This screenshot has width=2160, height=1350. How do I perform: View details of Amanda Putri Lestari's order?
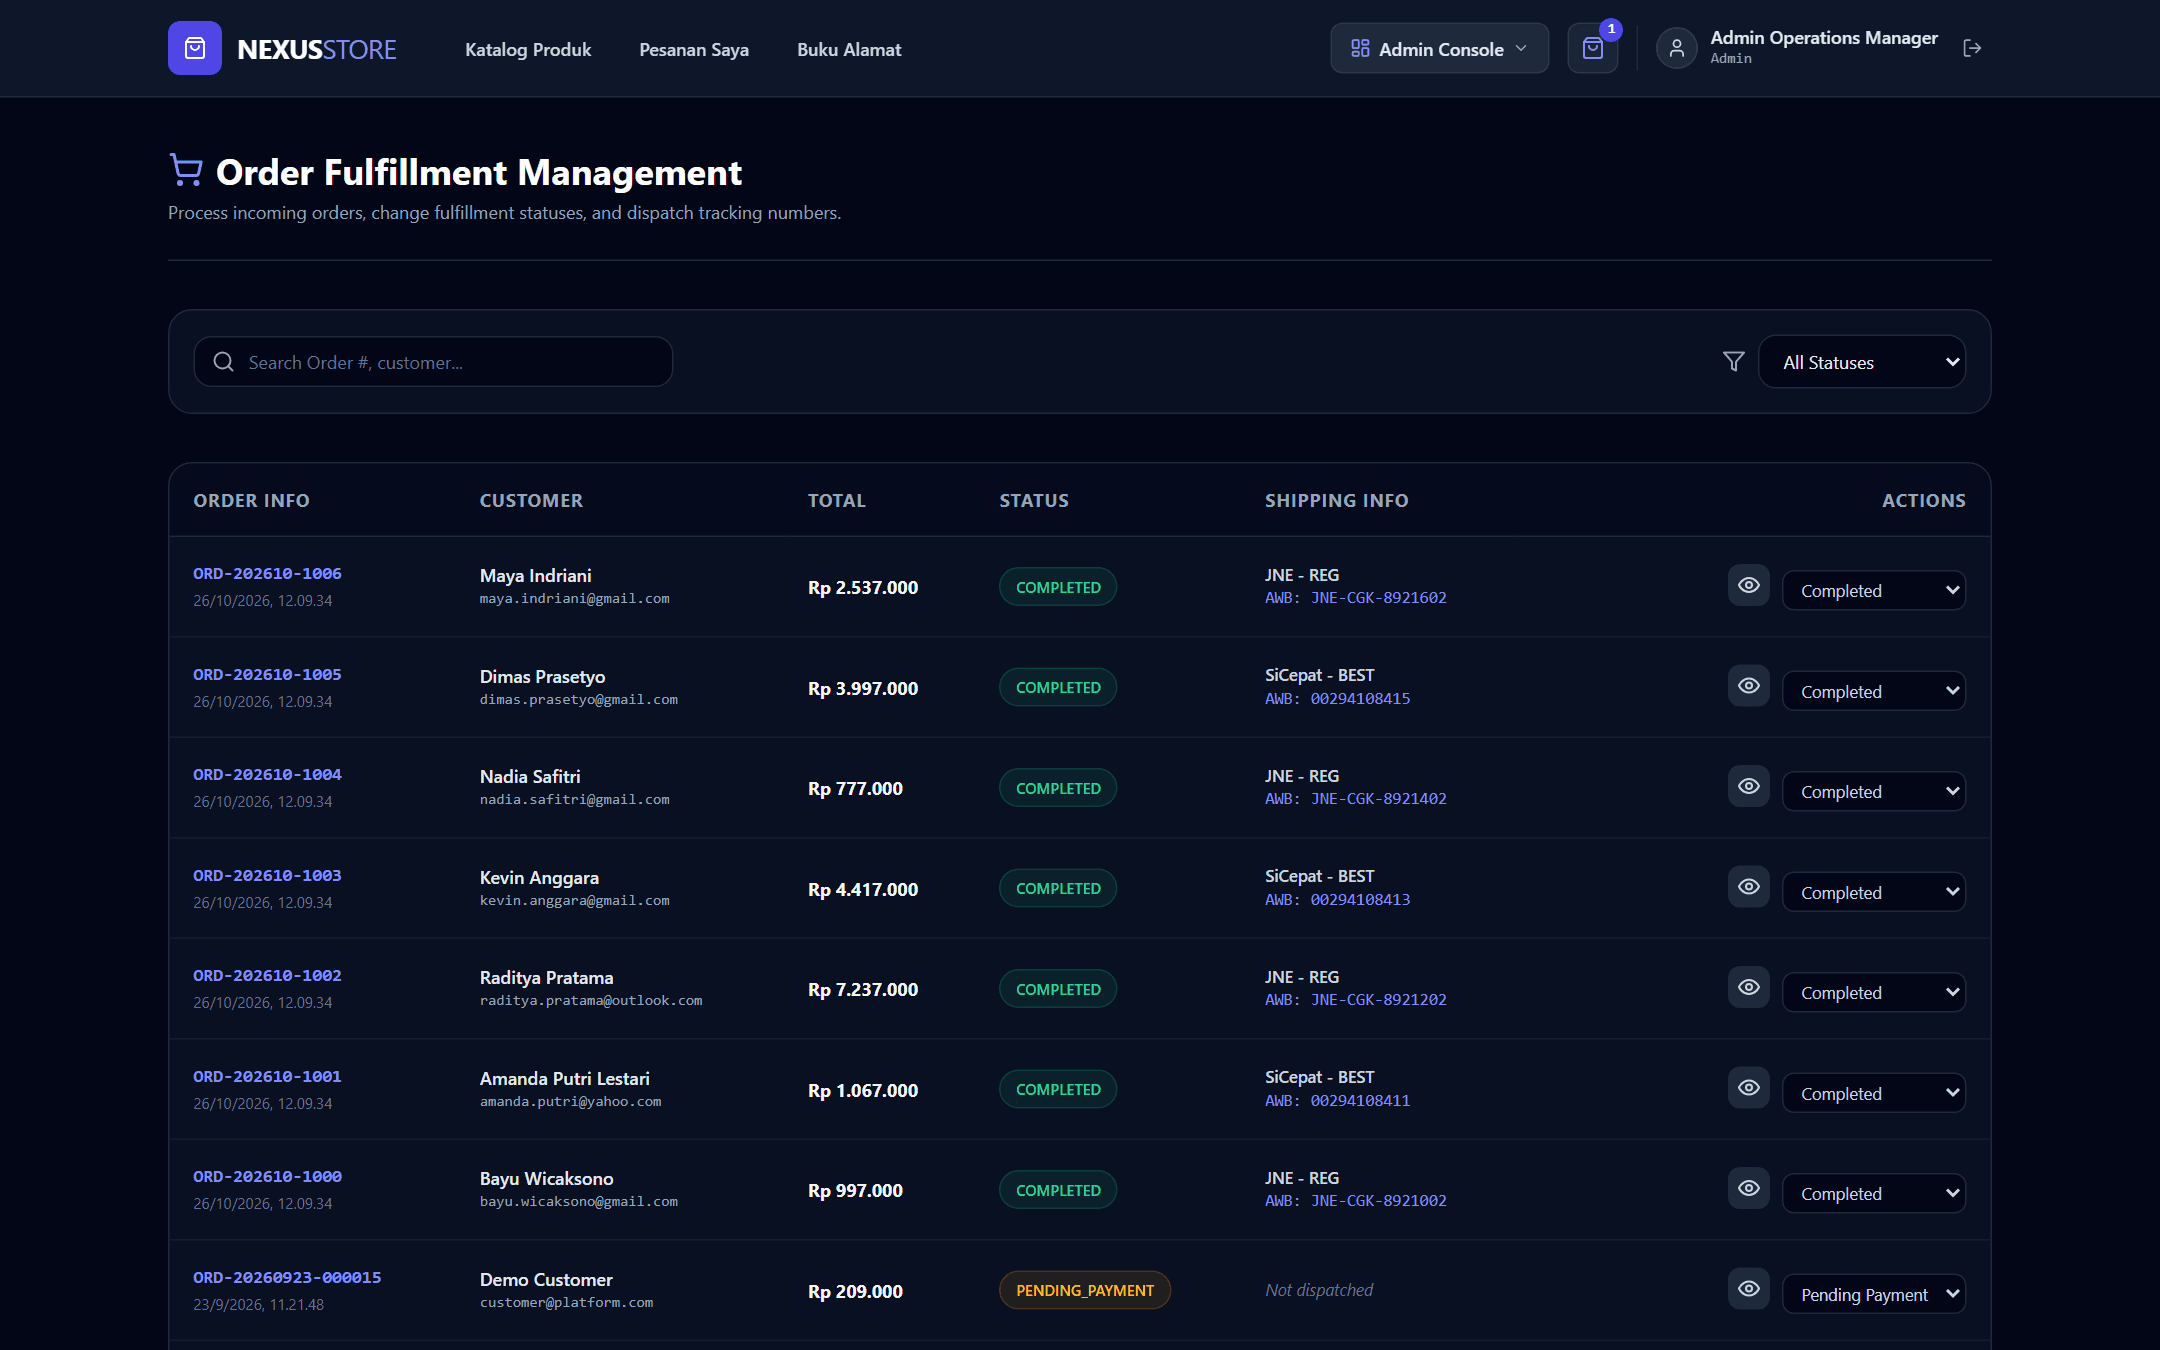[1749, 1088]
